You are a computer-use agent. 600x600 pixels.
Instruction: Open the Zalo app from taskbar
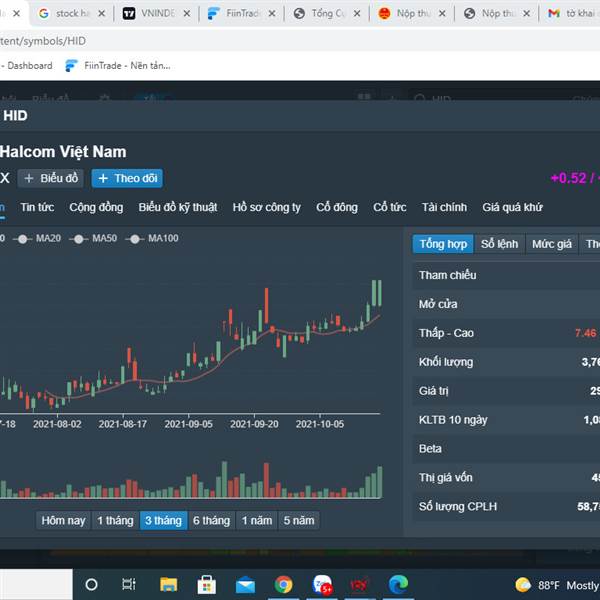pyautogui.click(x=322, y=585)
